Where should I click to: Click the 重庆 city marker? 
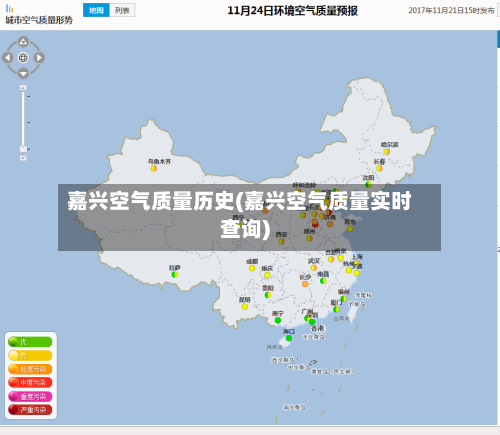tap(267, 275)
